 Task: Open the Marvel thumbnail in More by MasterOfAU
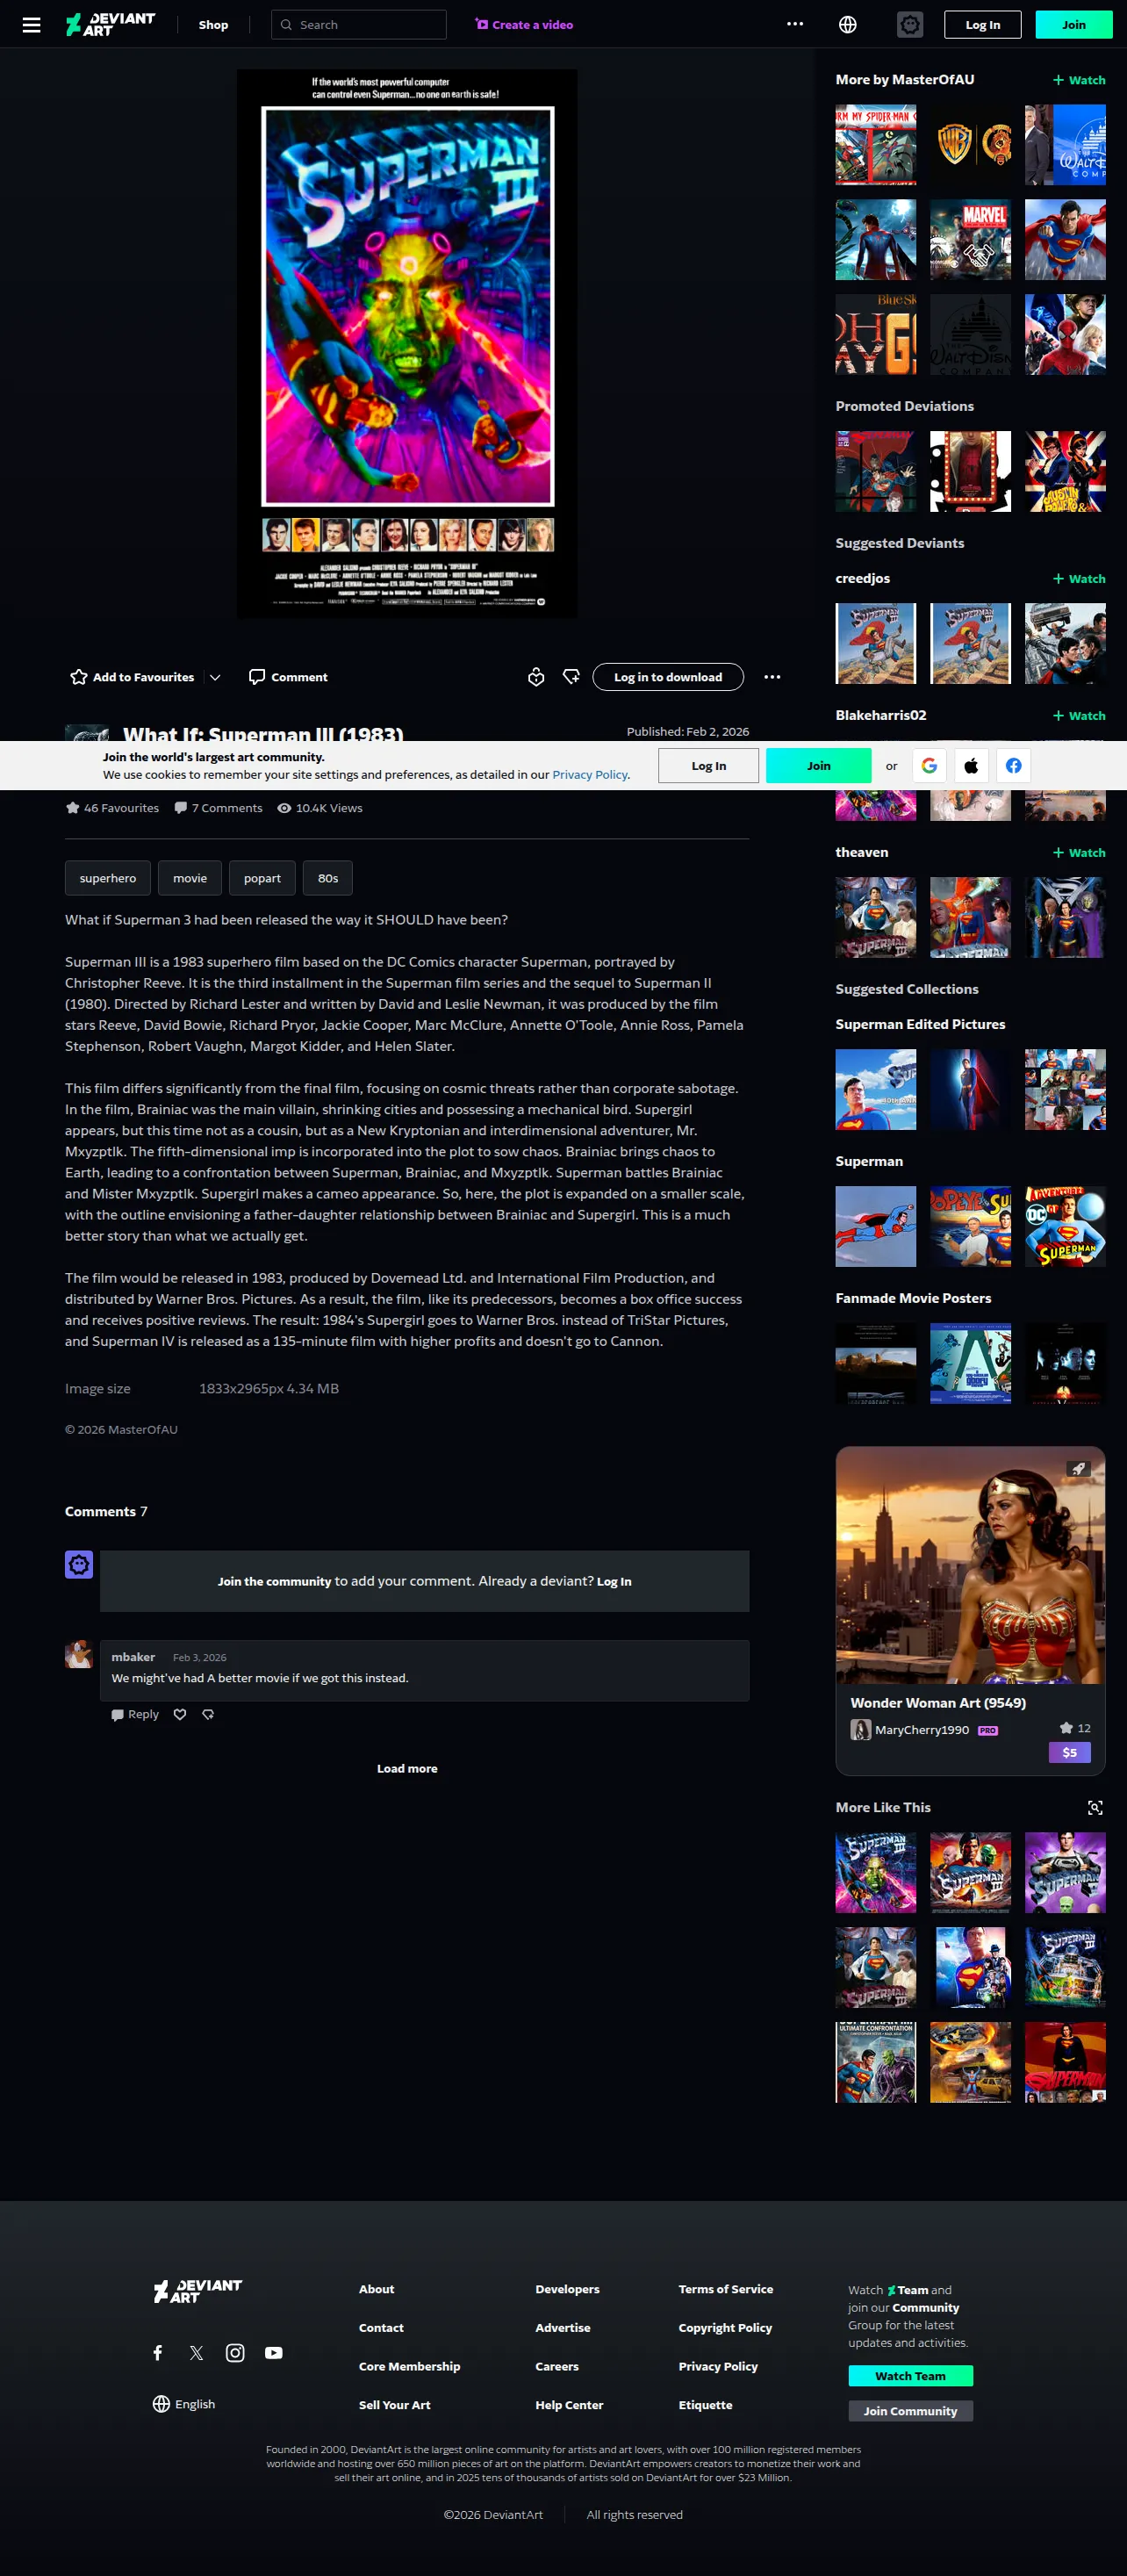coord(970,239)
